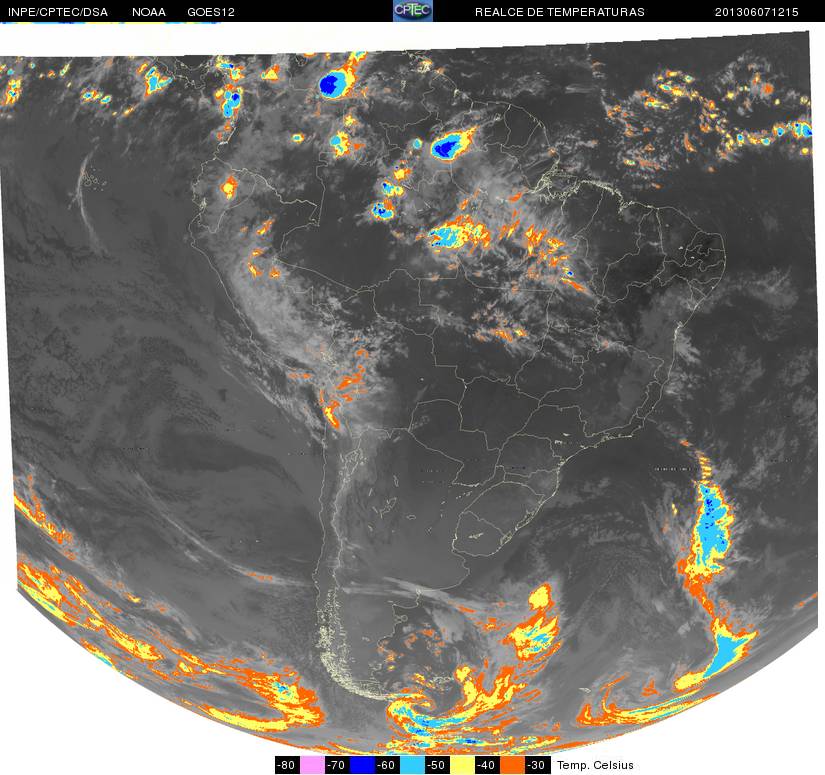Click the pink legend color swatch
The width and height of the screenshot is (825, 775).
coord(312,765)
